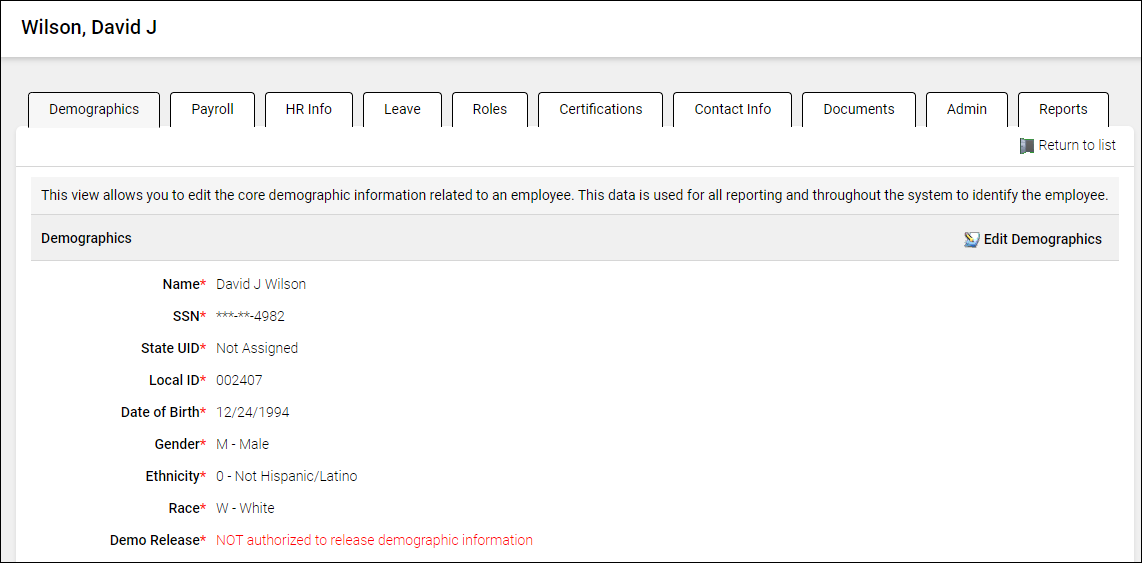This screenshot has width=1142, height=563.
Task: Click the red Demo Release warning text
Action: pyautogui.click(x=374, y=541)
